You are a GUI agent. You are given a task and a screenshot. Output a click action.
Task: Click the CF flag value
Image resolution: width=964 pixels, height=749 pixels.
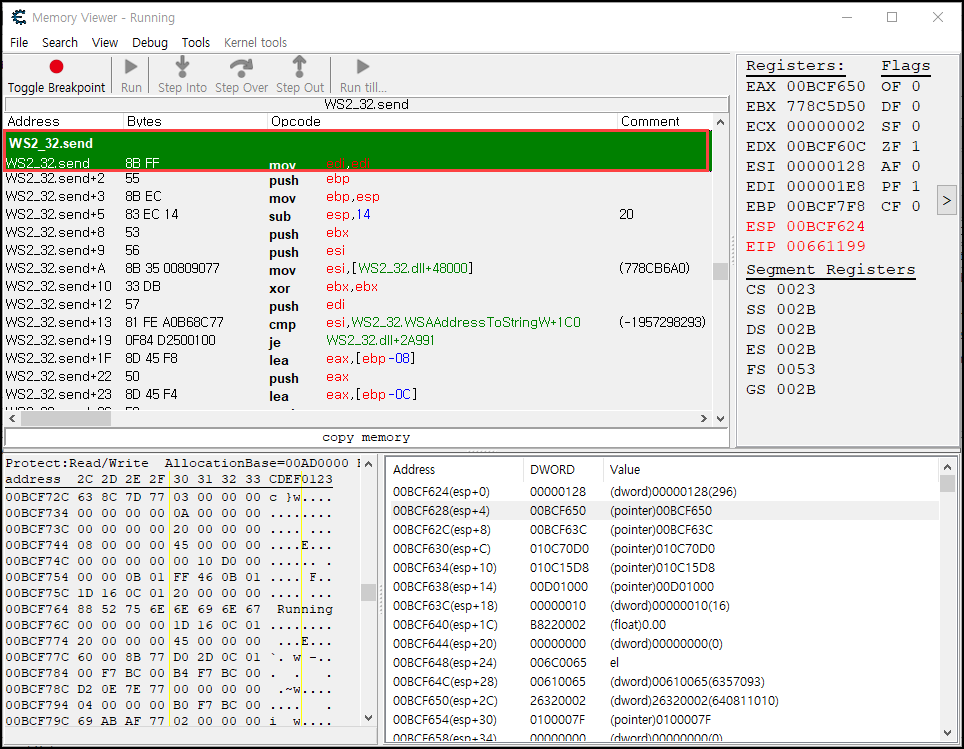pos(915,207)
